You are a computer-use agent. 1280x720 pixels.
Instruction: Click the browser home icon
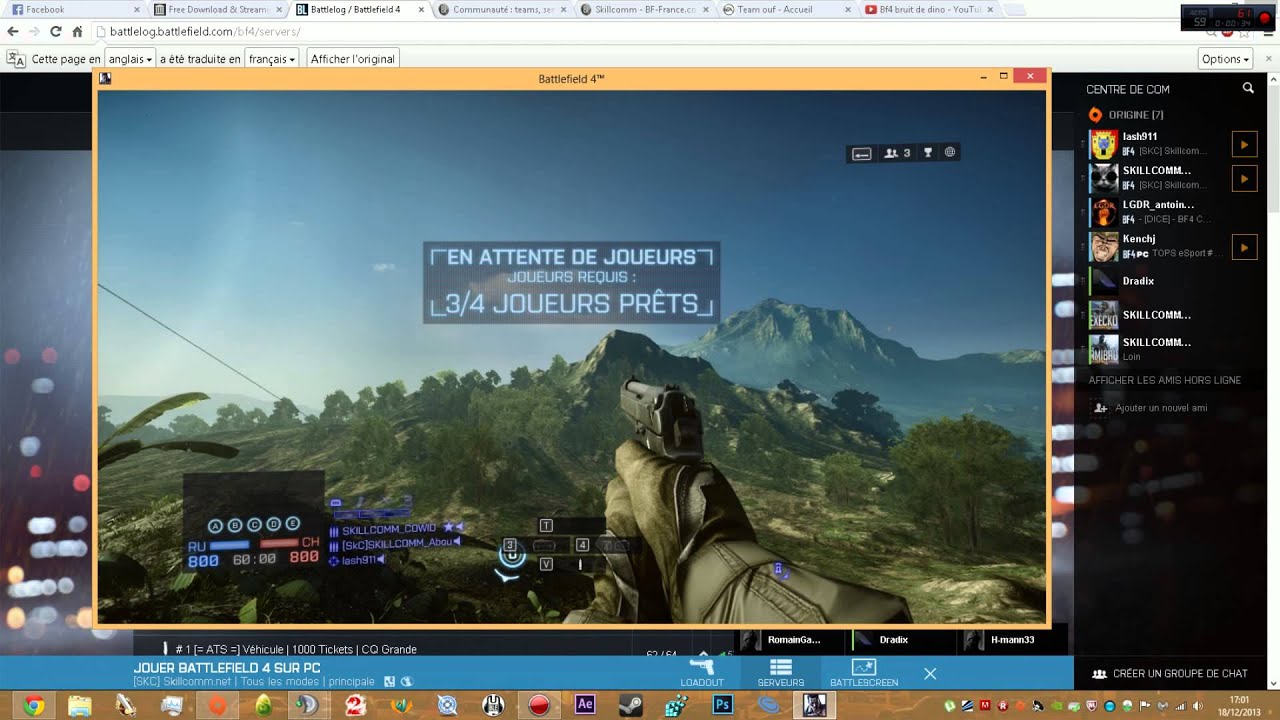pos(78,32)
